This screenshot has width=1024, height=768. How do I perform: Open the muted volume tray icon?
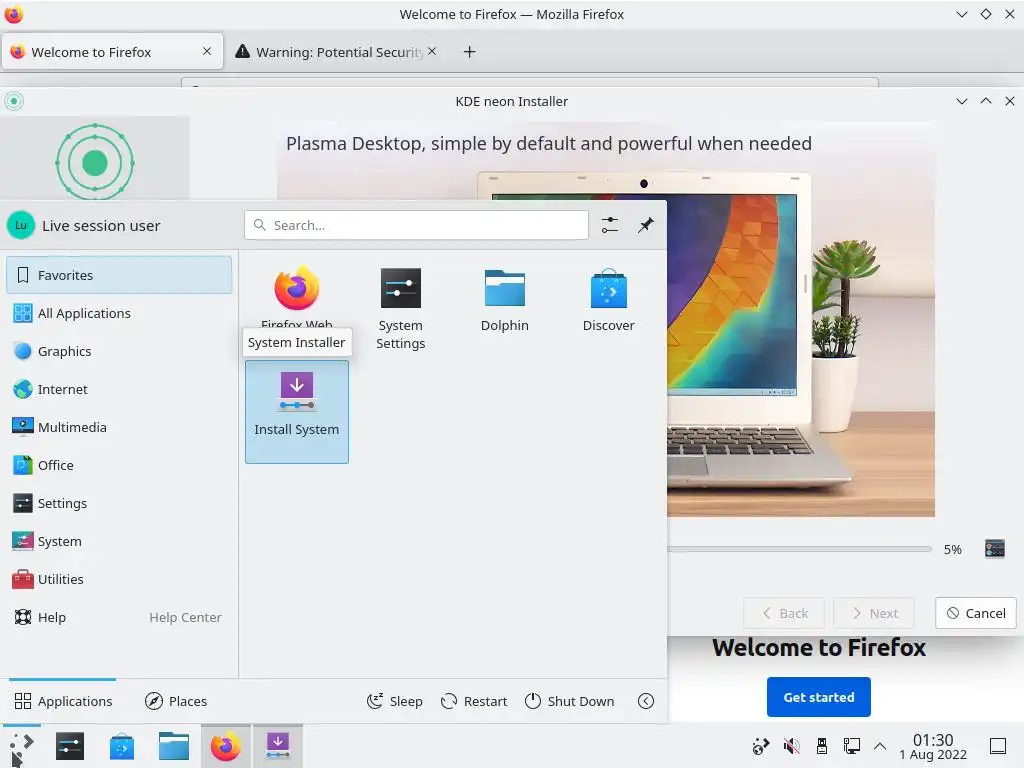click(x=792, y=746)
